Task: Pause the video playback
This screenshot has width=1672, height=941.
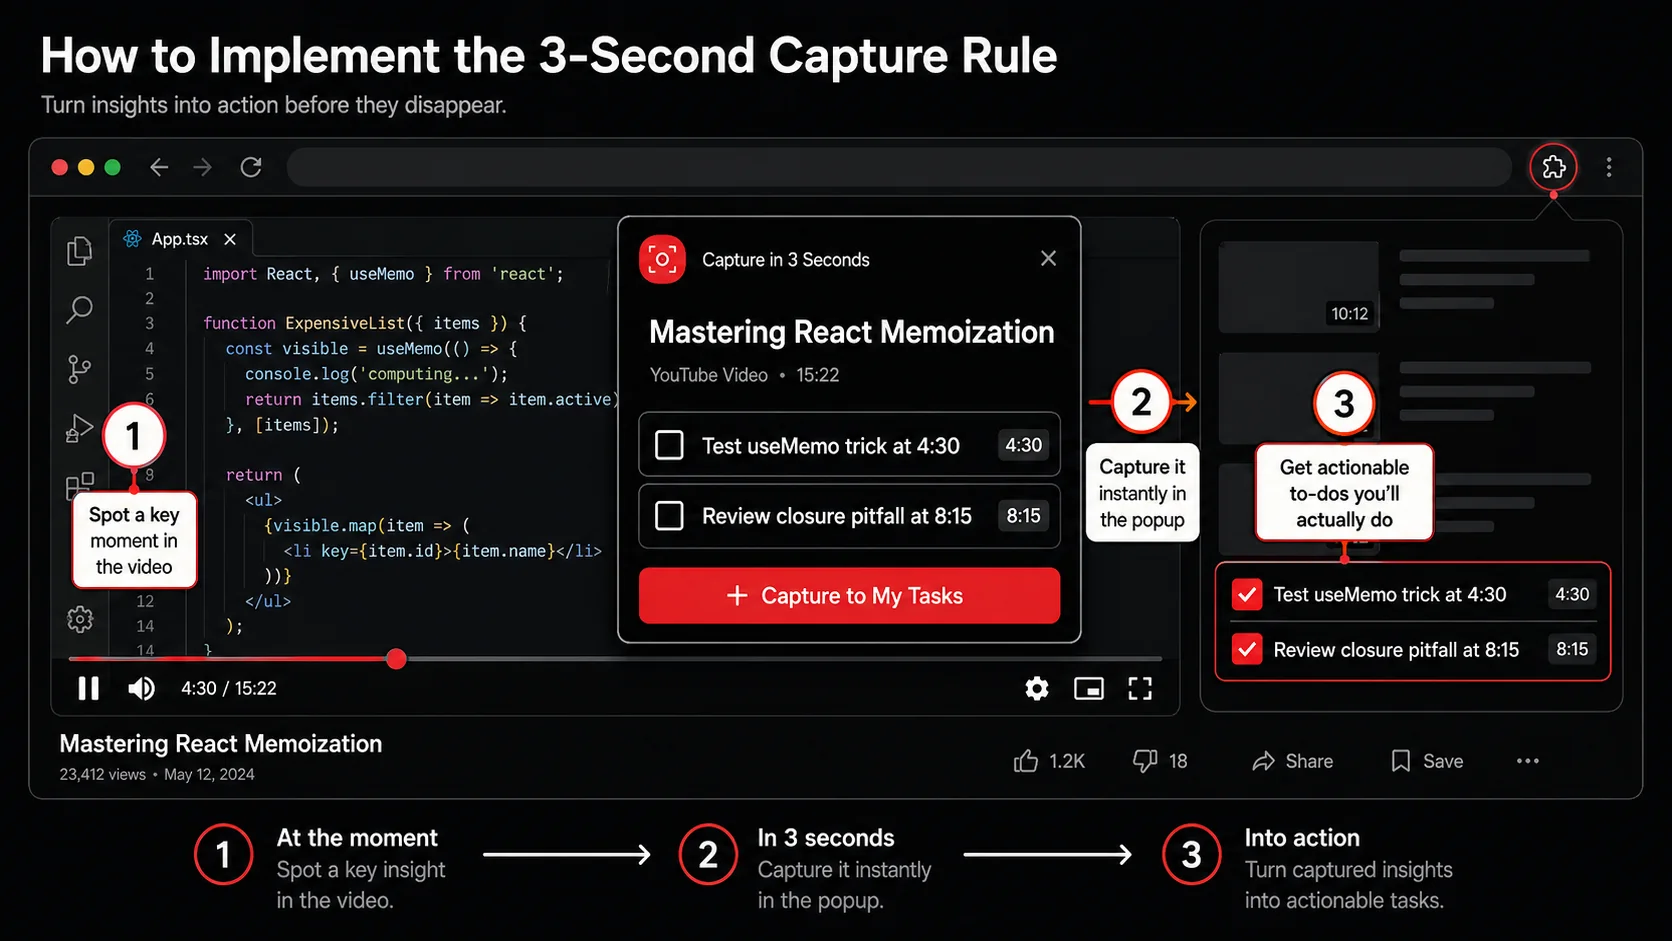Action: [88, 688]
